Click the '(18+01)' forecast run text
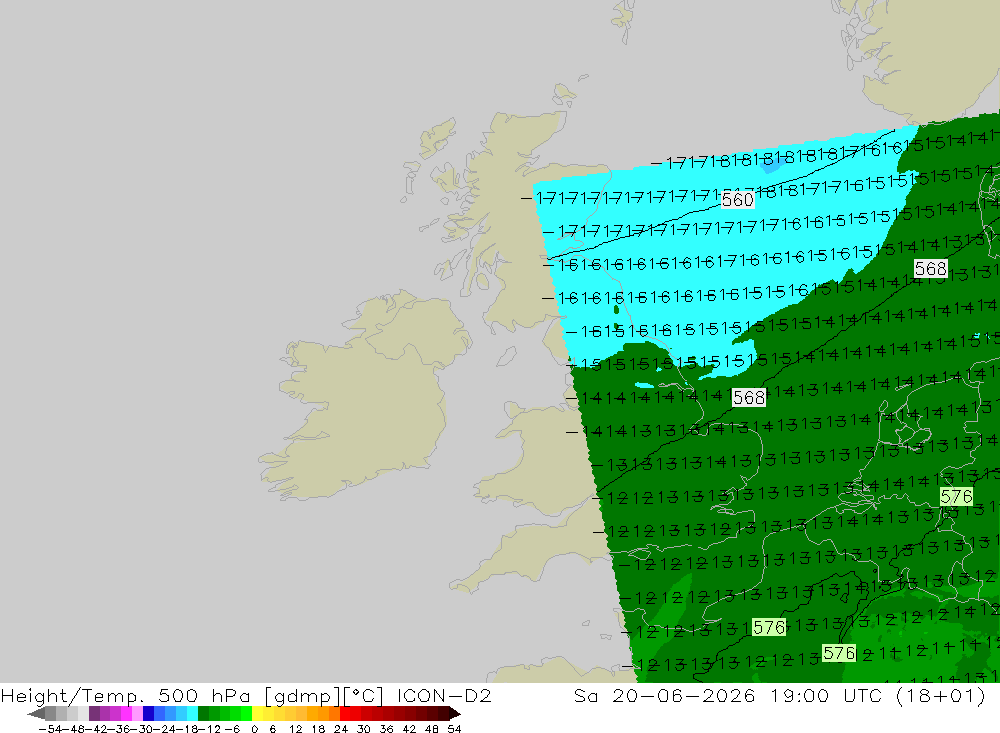The height and width of the screenshot is (733, 1000). tap(941, 695)
